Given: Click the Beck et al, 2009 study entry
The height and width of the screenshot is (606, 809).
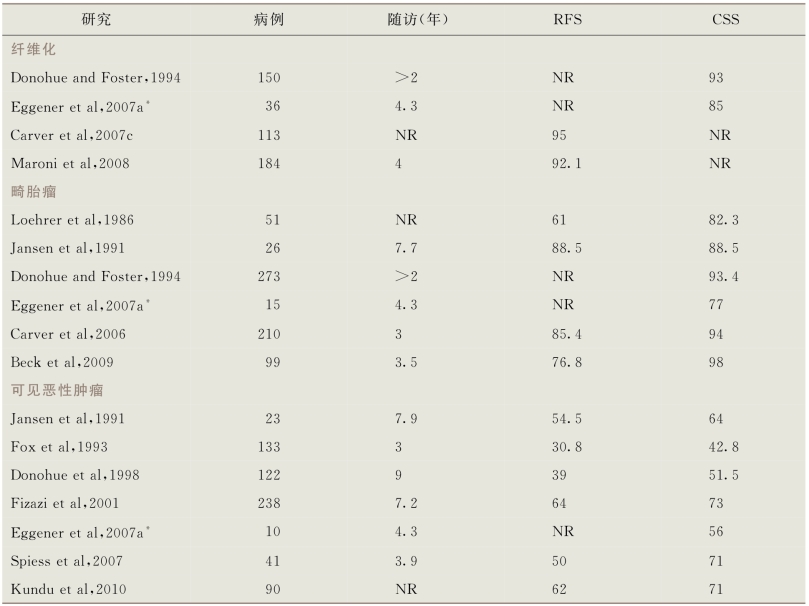Looking at the screenshot, I should pyautogui.click(x=62, y=362).
